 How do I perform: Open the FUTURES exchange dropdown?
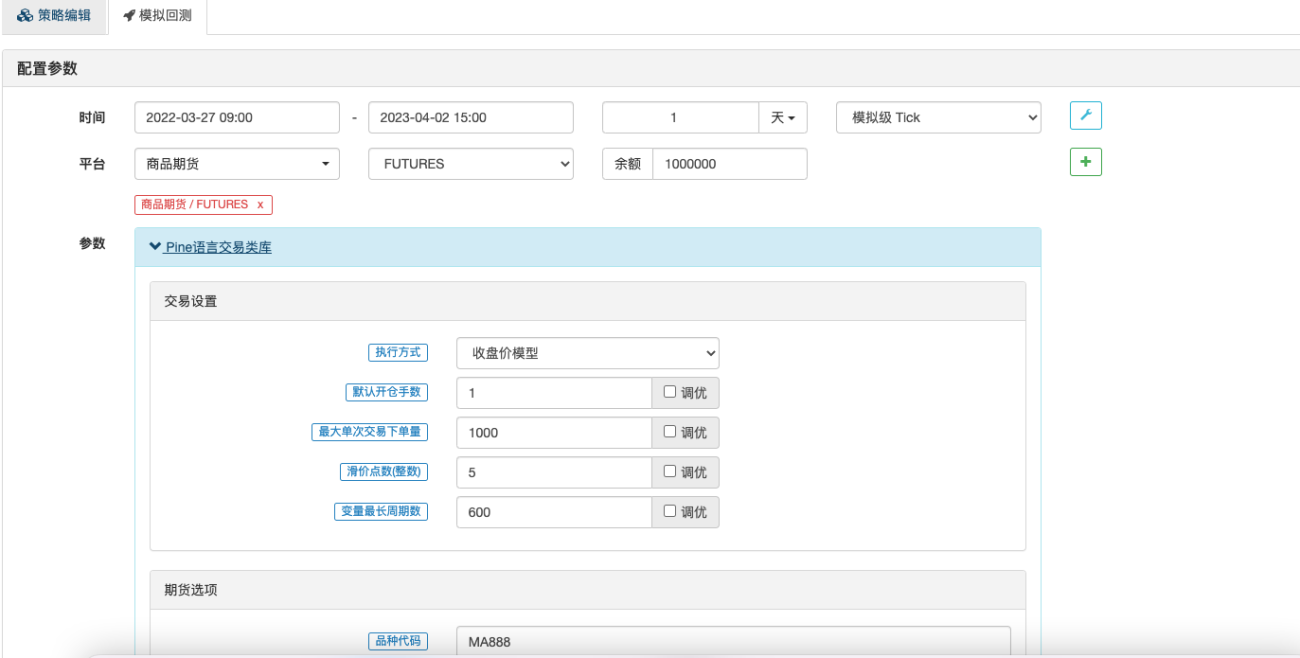tap(471, 164)
